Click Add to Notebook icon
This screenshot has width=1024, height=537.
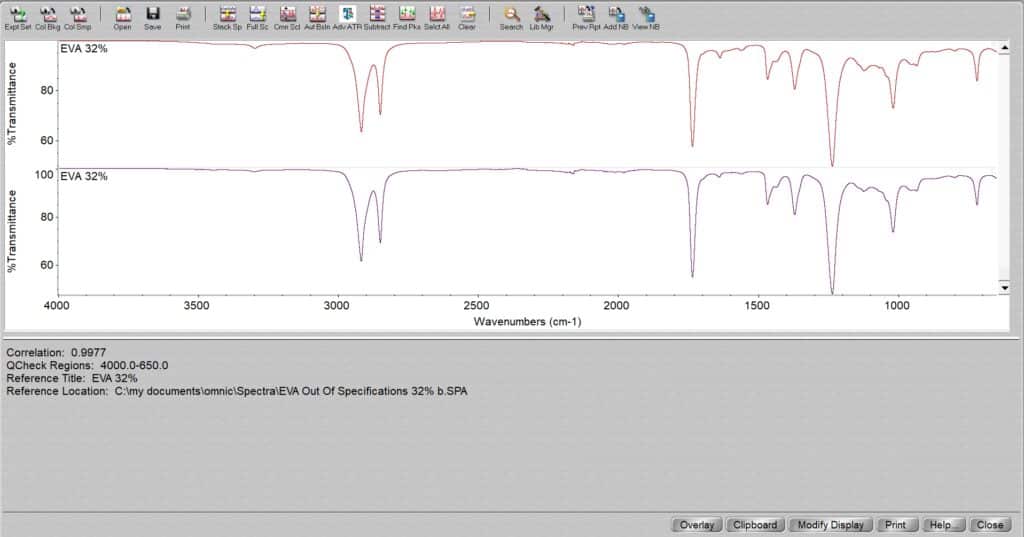pos(616,16)
